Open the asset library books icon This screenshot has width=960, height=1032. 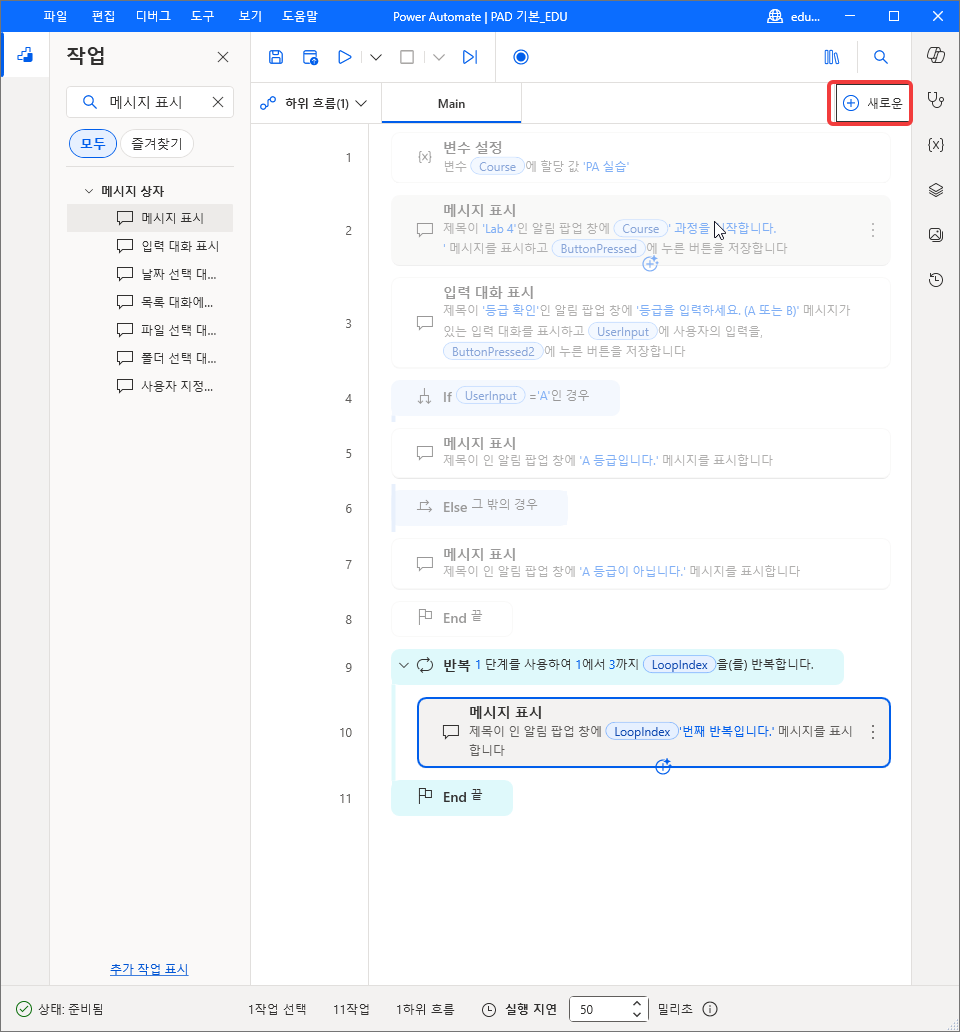click(832, 57)
